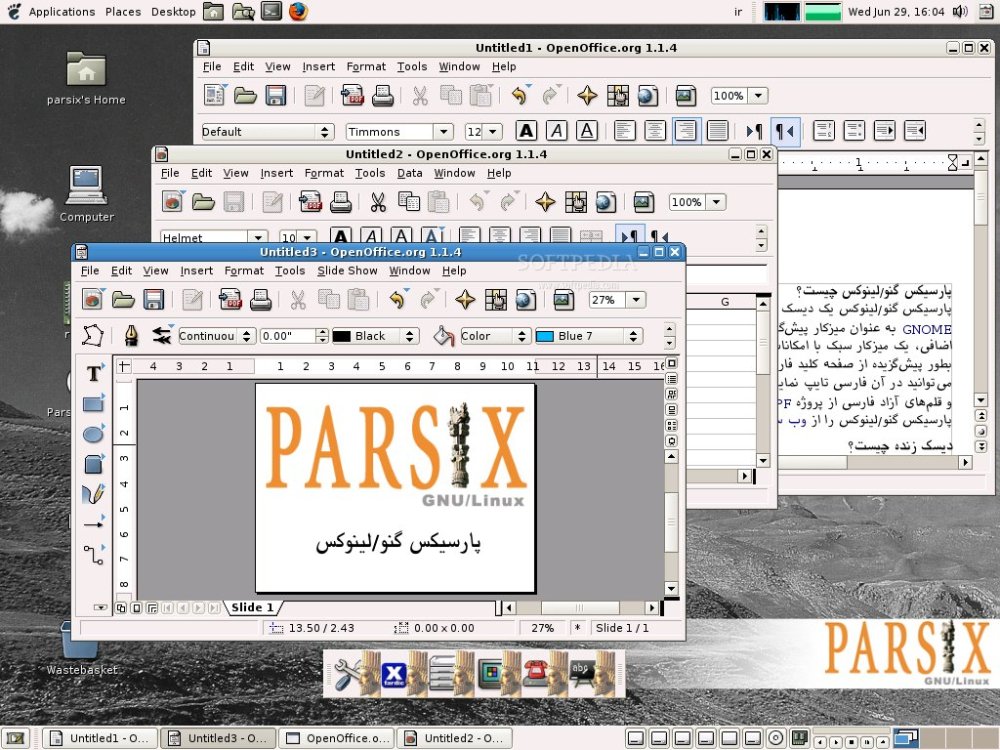Image resolution: width=1000 pixels, height=750 pixels.
Task: Open Tools menu in Untitled1
Action: [412, 66]
